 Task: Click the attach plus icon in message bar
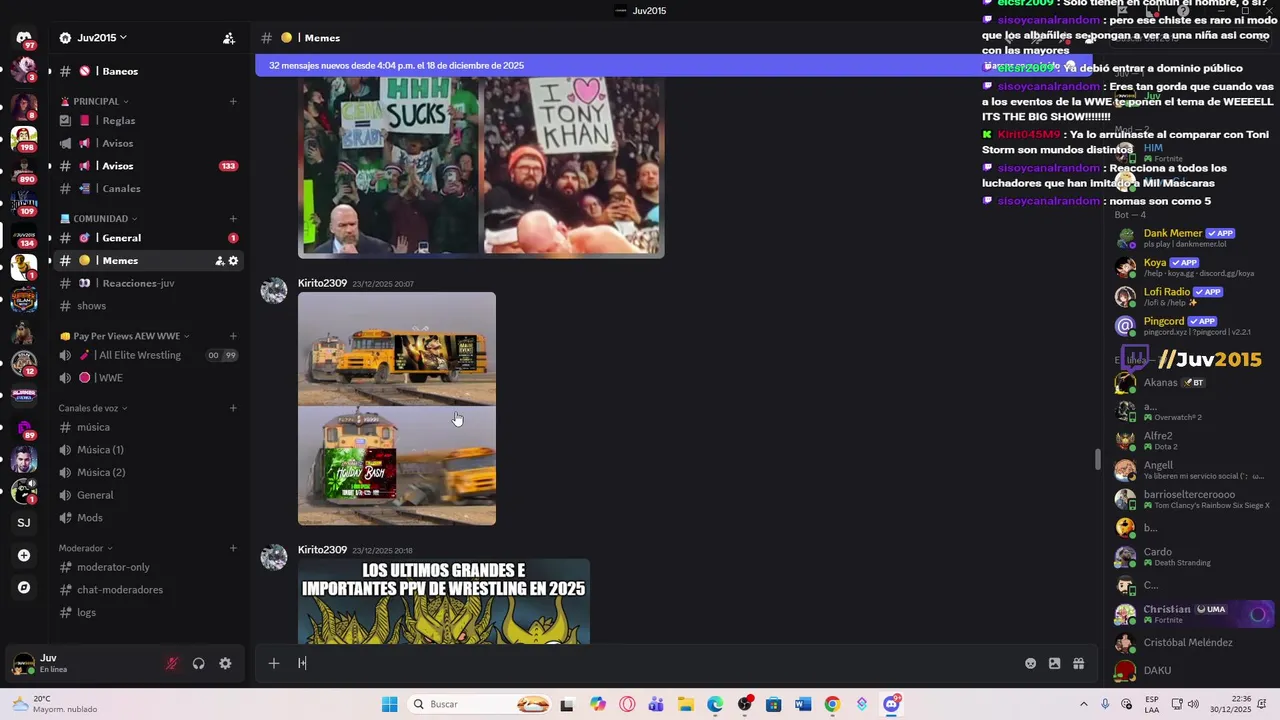[x=273, y=663]
